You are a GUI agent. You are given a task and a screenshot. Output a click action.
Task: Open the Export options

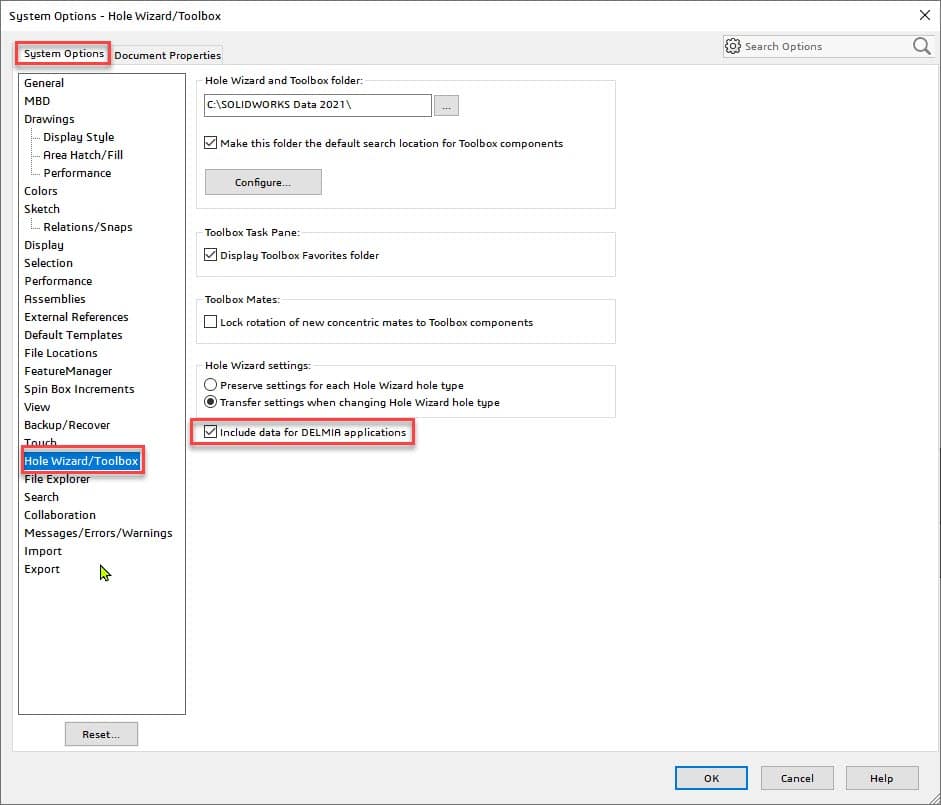pos(42,569)
